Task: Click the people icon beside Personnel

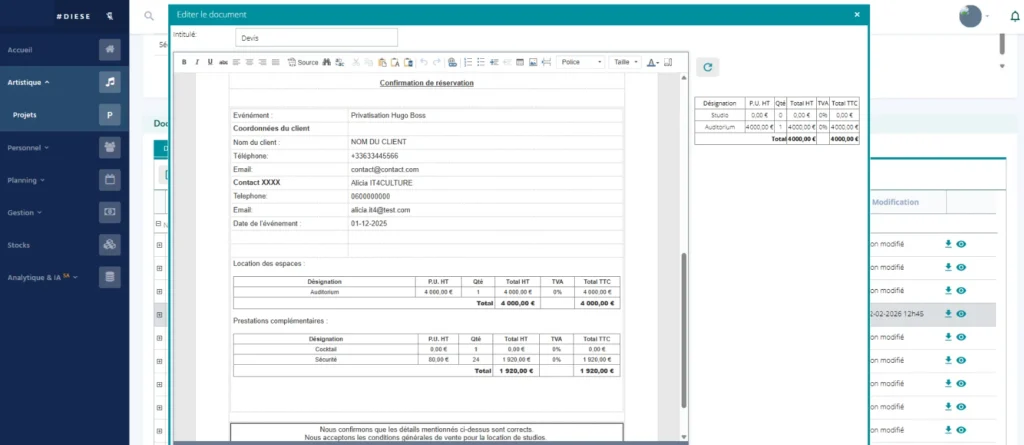Action: (110, 148)
